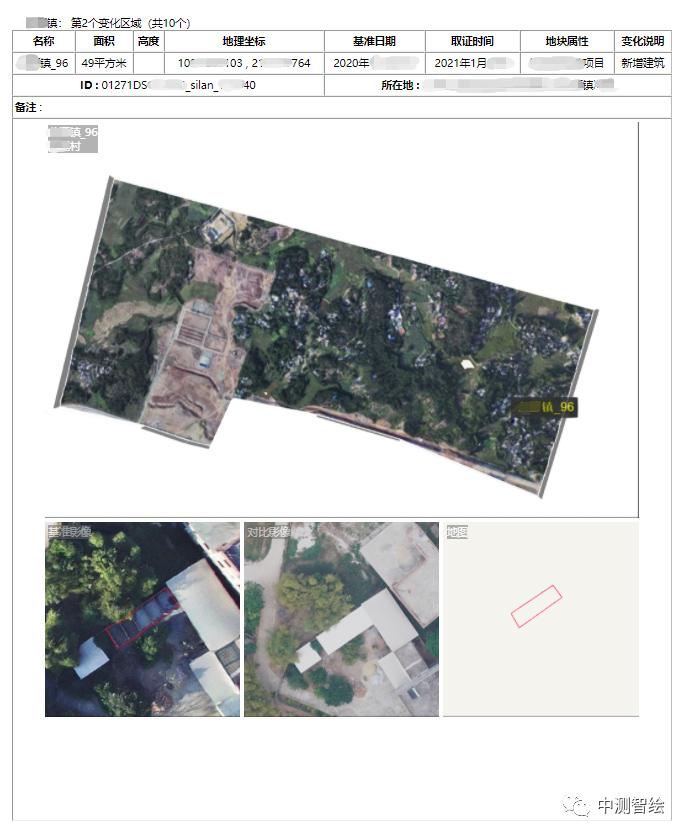Click the 49平方米 area cell
The image size is (686, 836).
point(104,63)
